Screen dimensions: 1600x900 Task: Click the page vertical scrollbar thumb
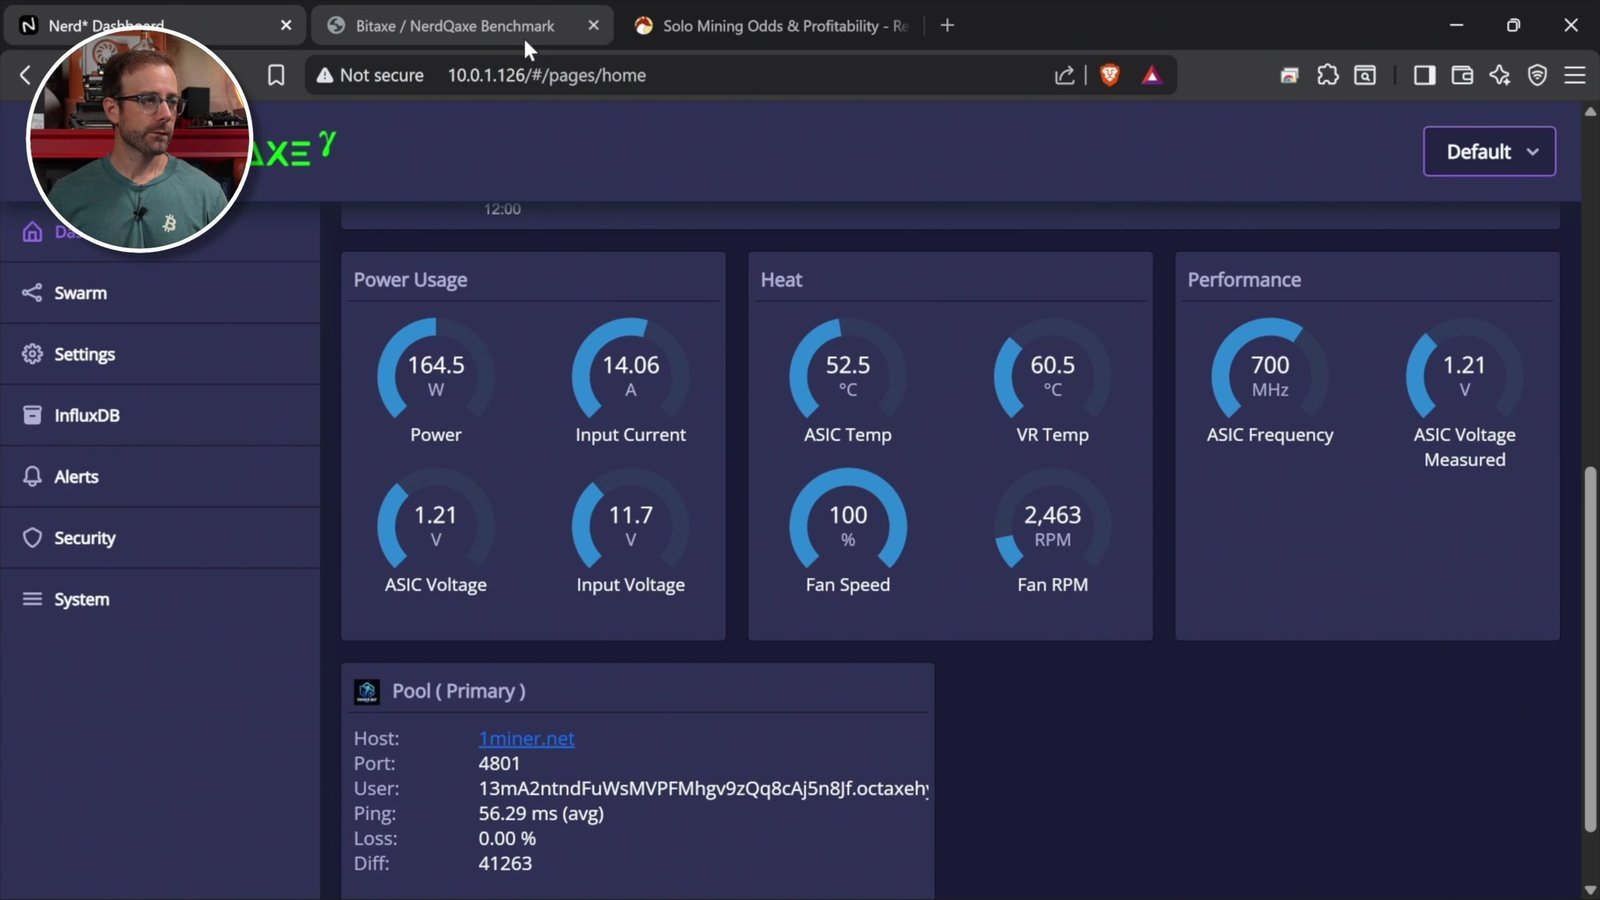coord(1590,649)
